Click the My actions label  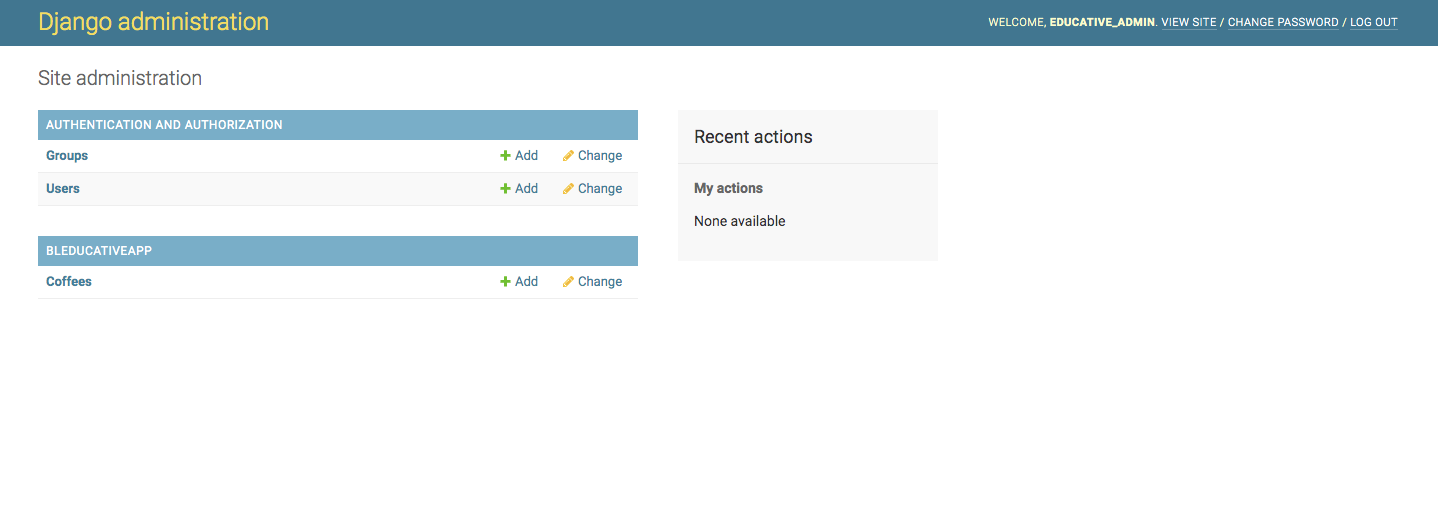pos(728,188)
